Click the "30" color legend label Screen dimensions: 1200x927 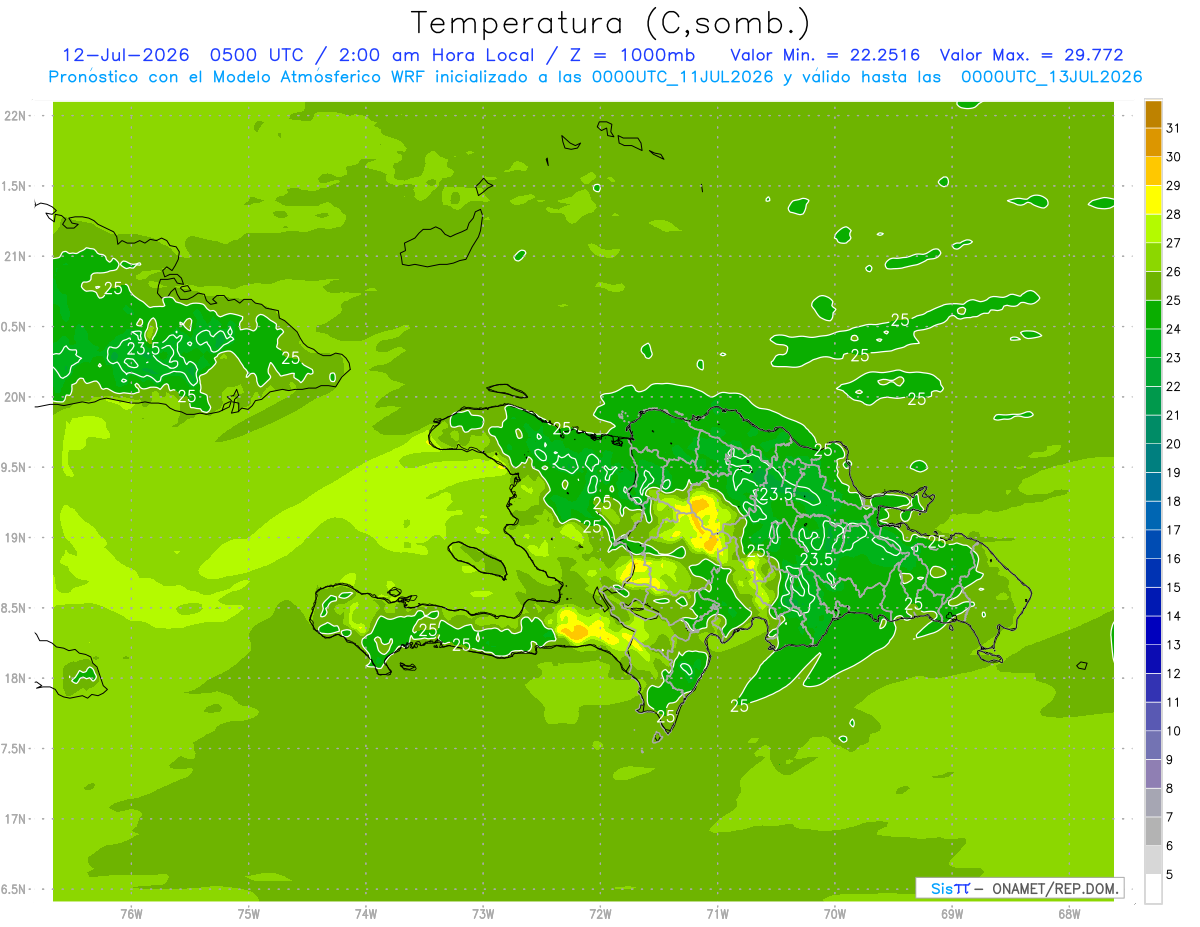[x=1173, y=157]
